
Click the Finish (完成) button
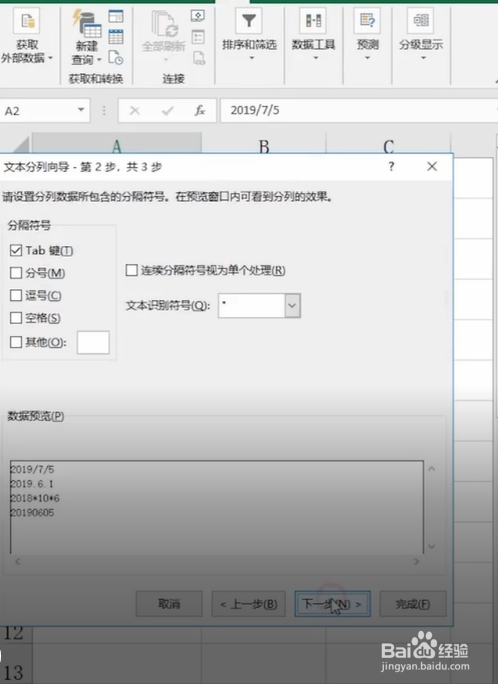click(413, 604)
